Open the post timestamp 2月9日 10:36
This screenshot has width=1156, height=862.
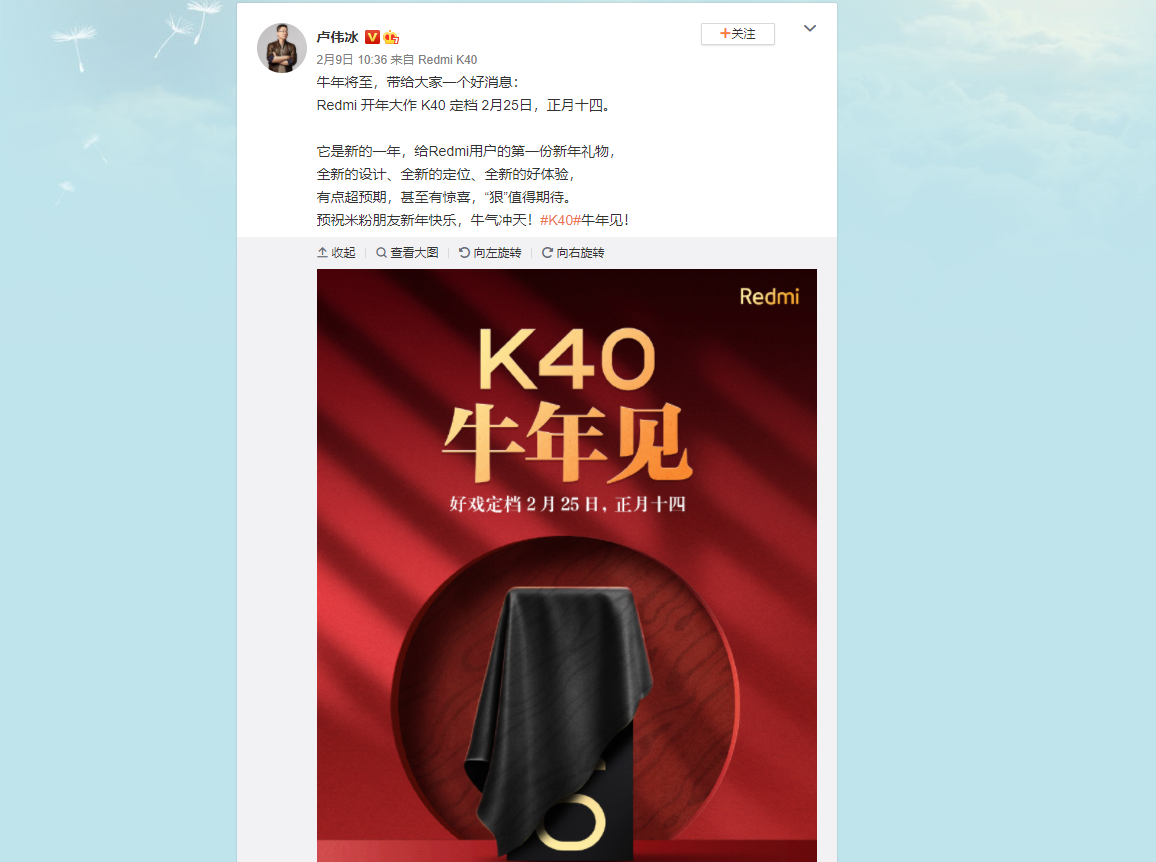click(x=352, y=60)
